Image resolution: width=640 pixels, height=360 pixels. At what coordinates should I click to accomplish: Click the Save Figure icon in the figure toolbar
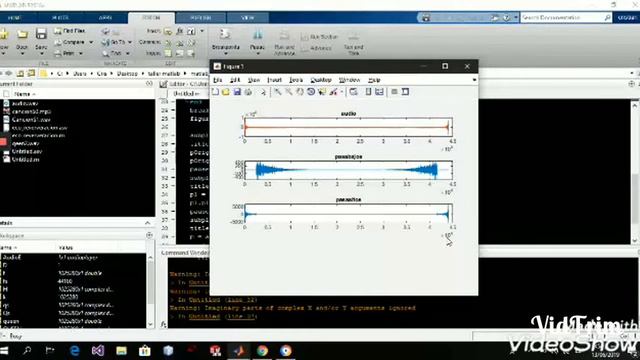237,92
